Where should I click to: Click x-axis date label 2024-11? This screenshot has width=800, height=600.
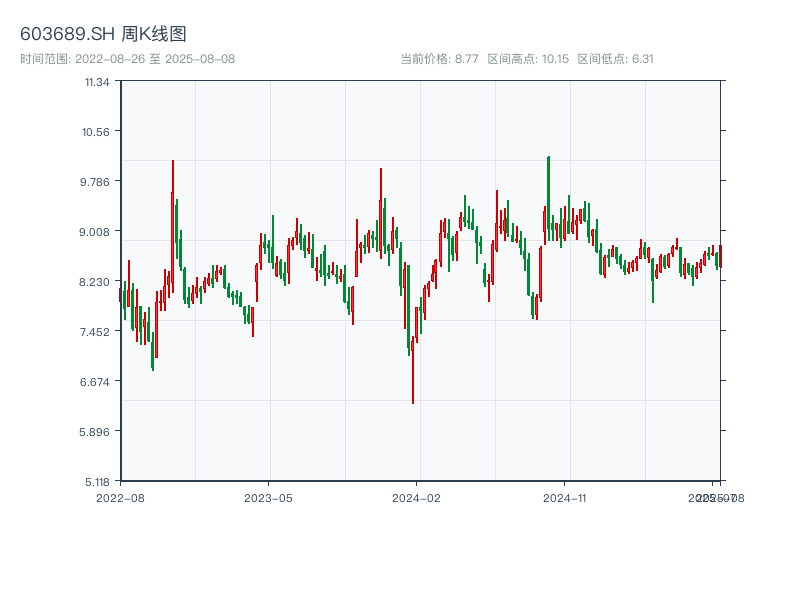point(564,498)
